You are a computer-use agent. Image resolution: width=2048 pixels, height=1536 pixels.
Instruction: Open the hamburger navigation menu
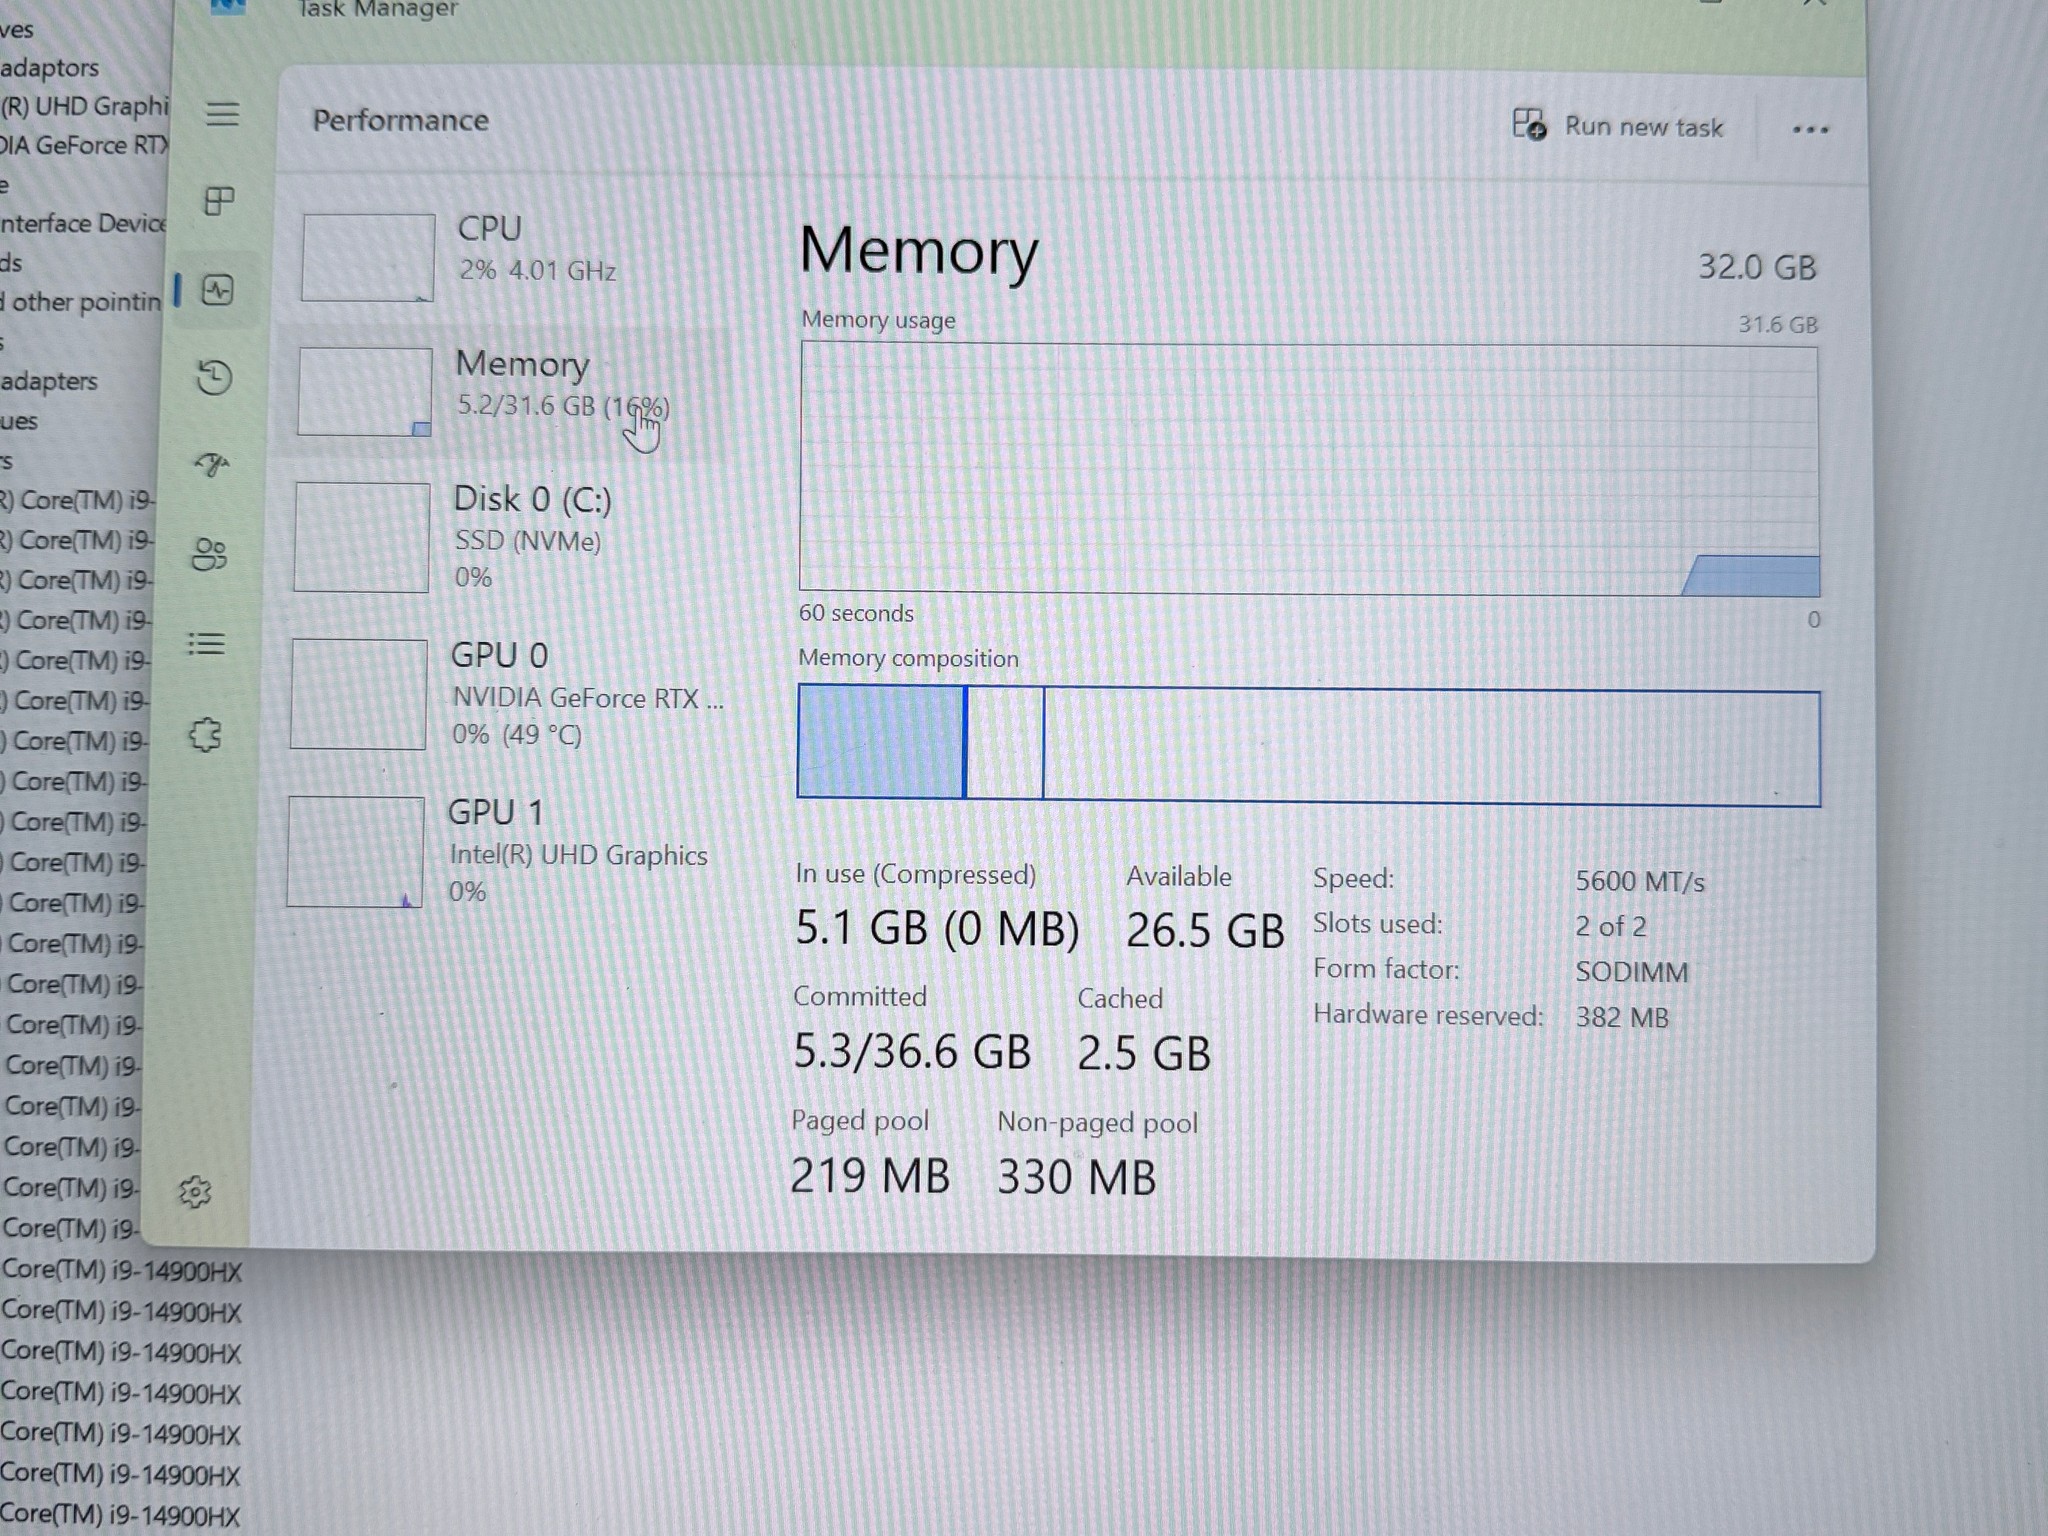pyautogui.click(x=222, y=114)
